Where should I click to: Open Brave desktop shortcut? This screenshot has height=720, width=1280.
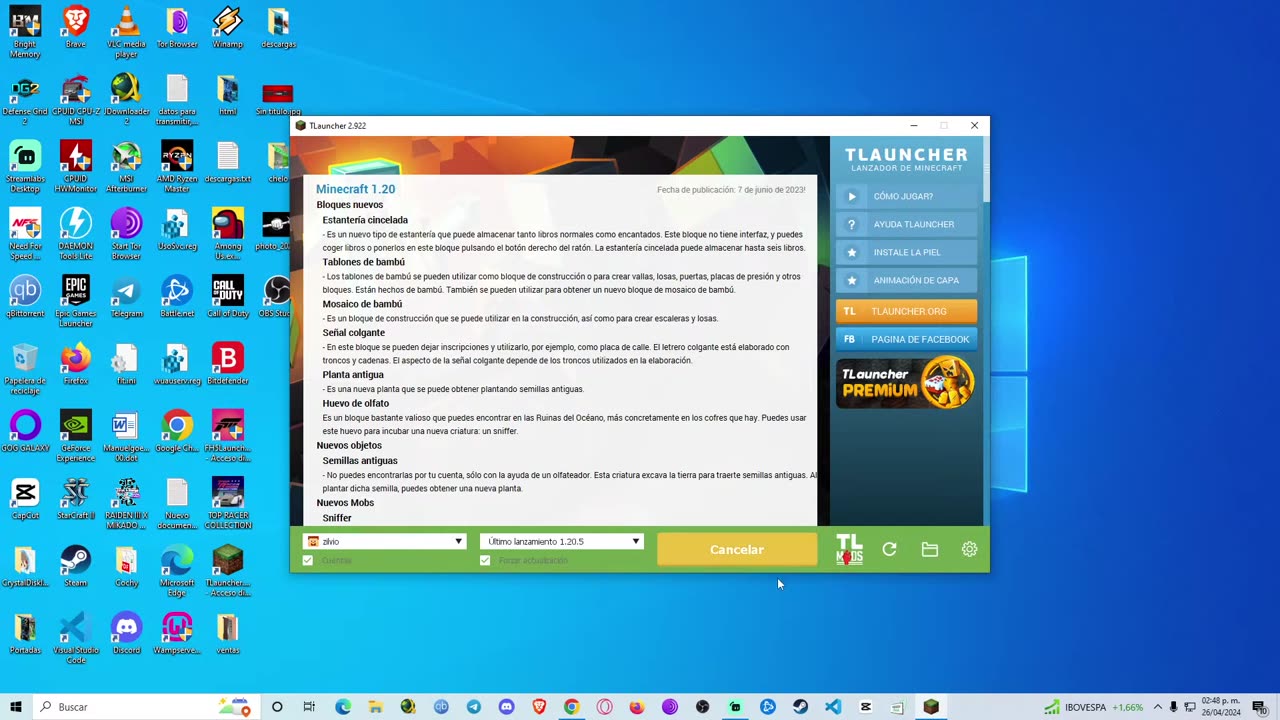[x=75, y=27]
